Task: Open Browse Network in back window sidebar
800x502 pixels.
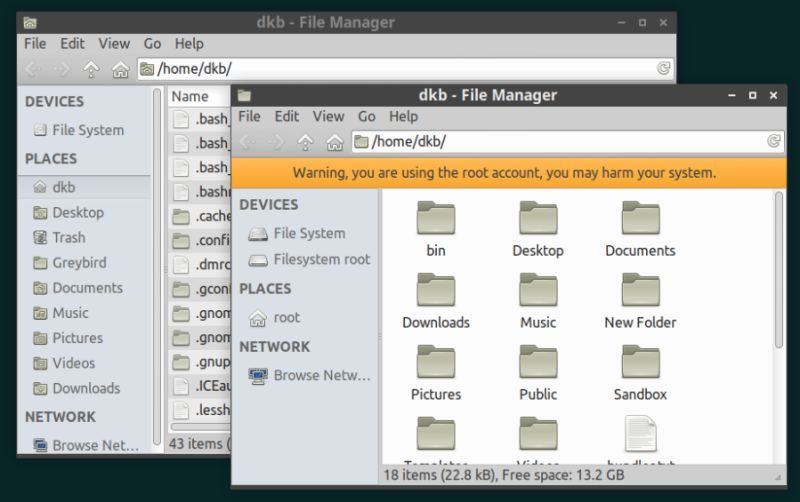Action: coord(85,445)
